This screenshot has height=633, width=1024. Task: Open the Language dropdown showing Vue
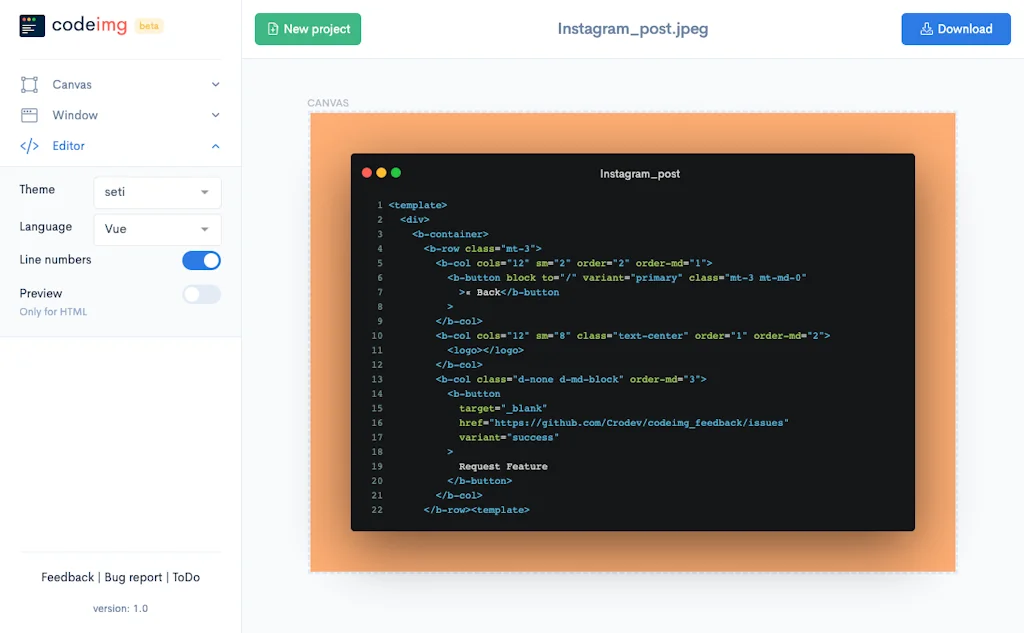pos(156,229)
